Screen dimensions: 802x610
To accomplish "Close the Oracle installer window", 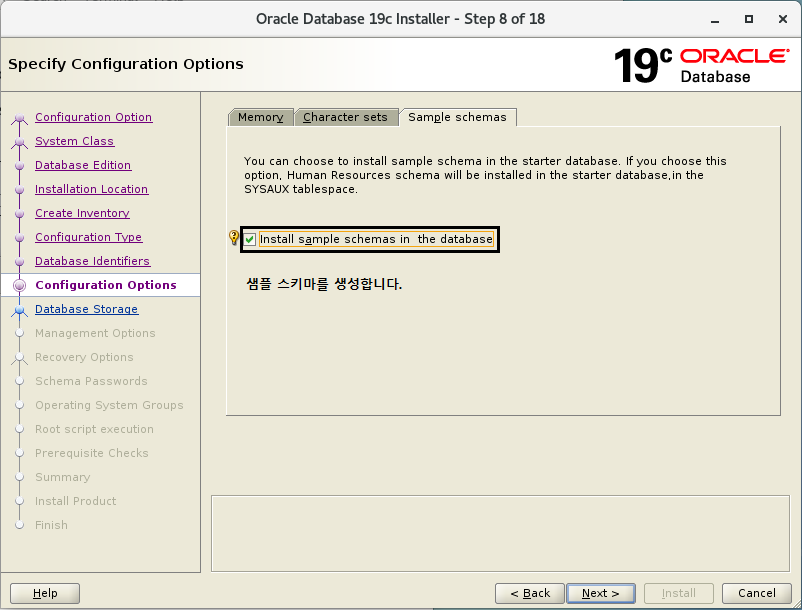I will tap(783, 19).
